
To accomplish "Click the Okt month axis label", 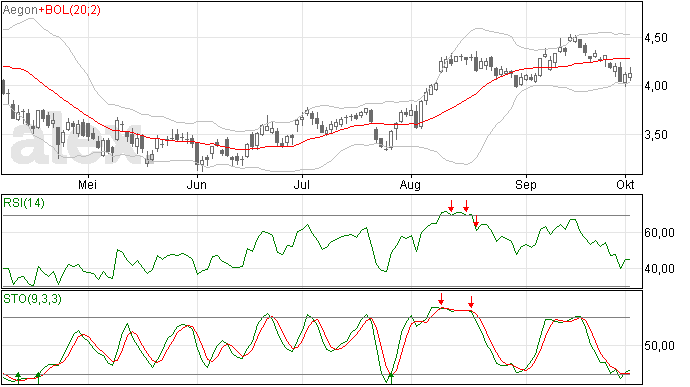I will (x=625, y=185).
